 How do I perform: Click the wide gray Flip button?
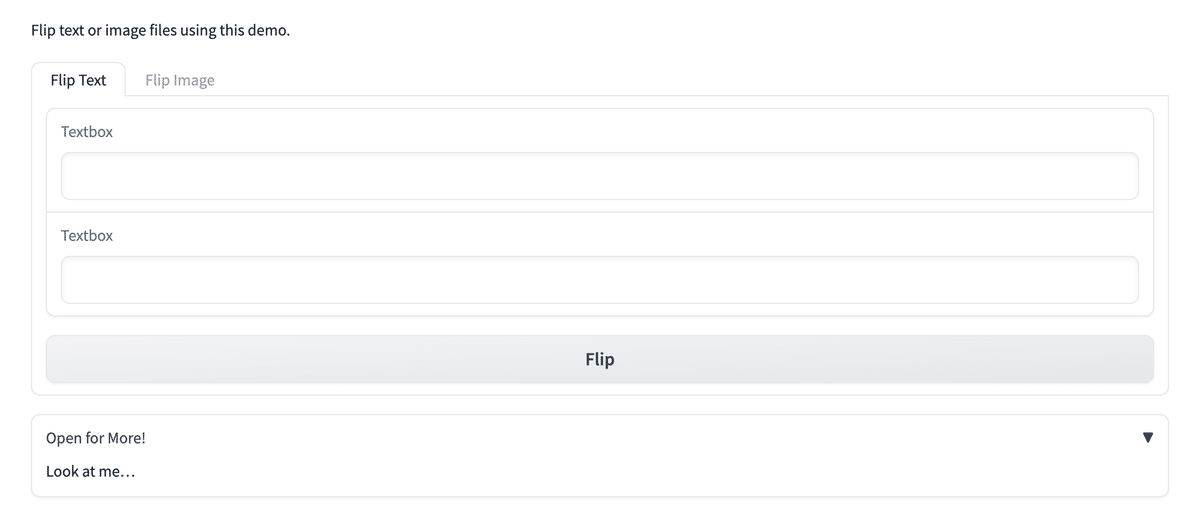click(x=599, y=359)
